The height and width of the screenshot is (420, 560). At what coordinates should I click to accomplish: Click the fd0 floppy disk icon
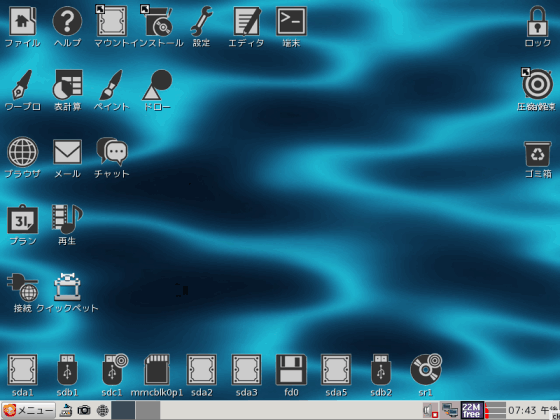point(291,370)
